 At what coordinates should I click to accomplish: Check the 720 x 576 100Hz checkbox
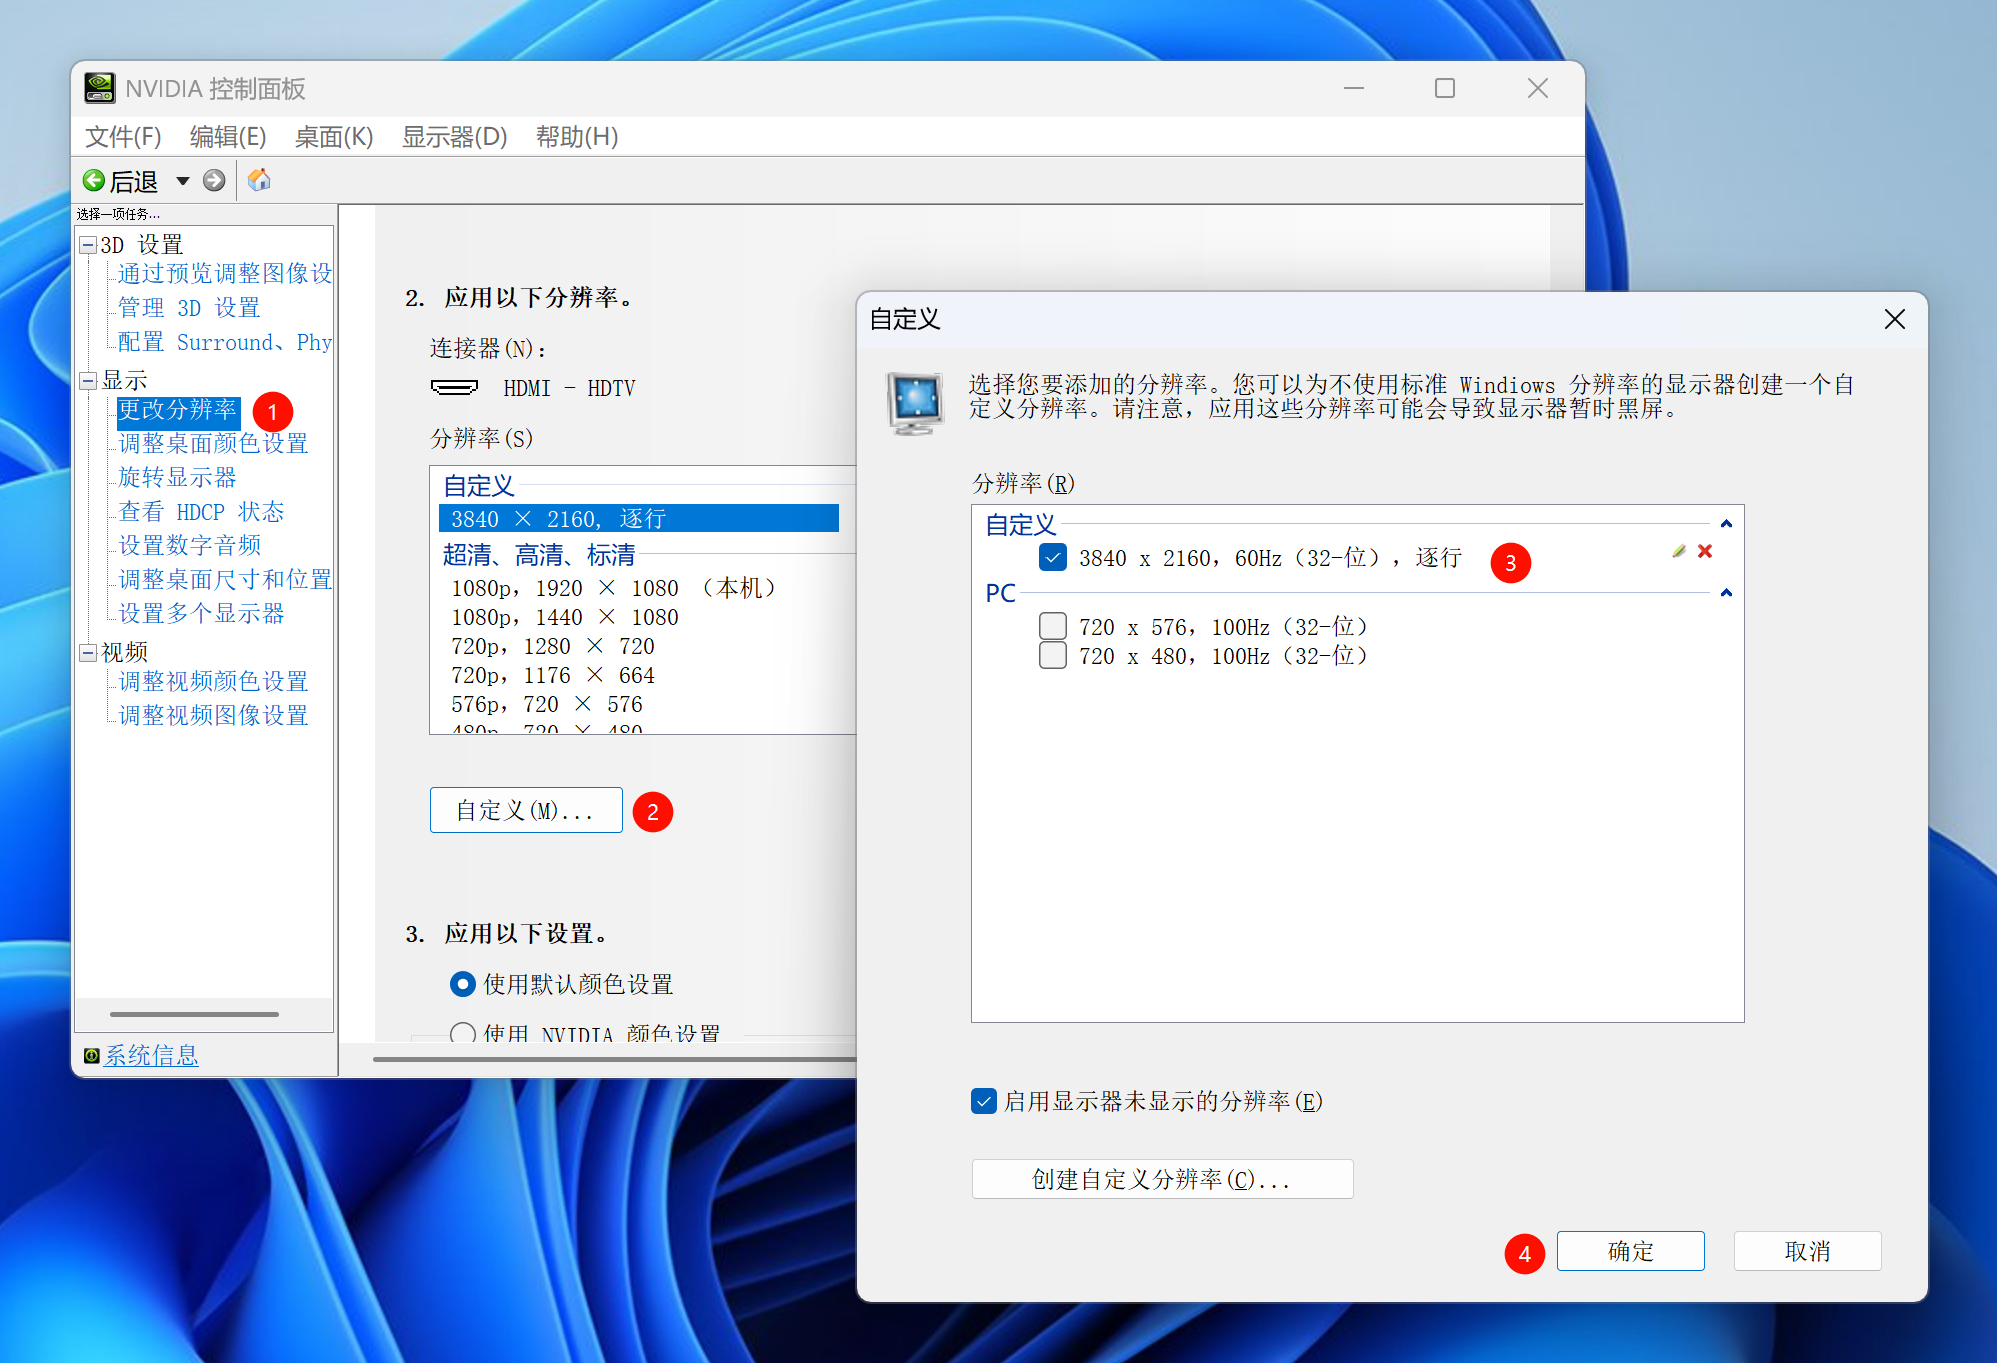[x=1053, y=627]
